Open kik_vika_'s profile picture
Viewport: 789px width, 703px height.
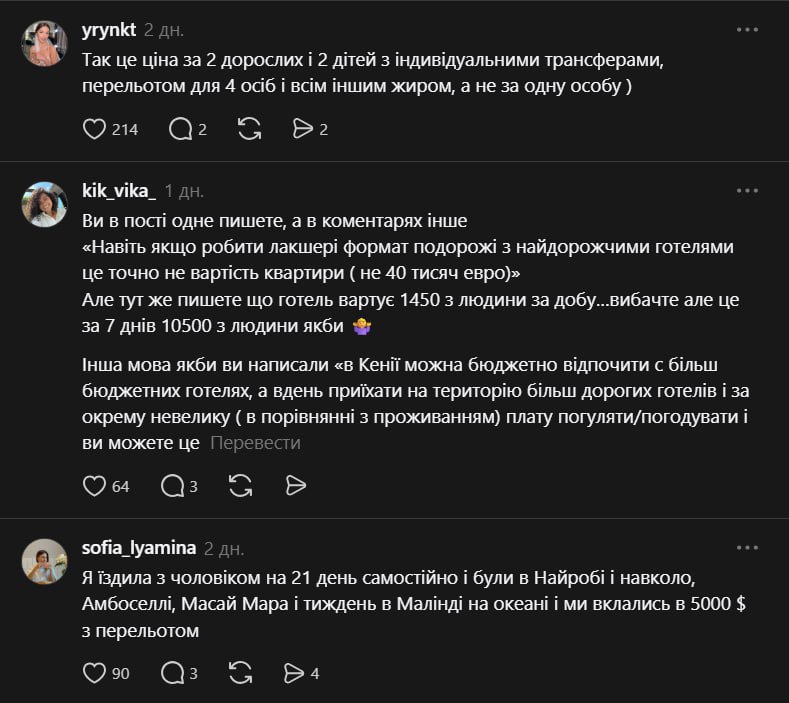point(45,204)
